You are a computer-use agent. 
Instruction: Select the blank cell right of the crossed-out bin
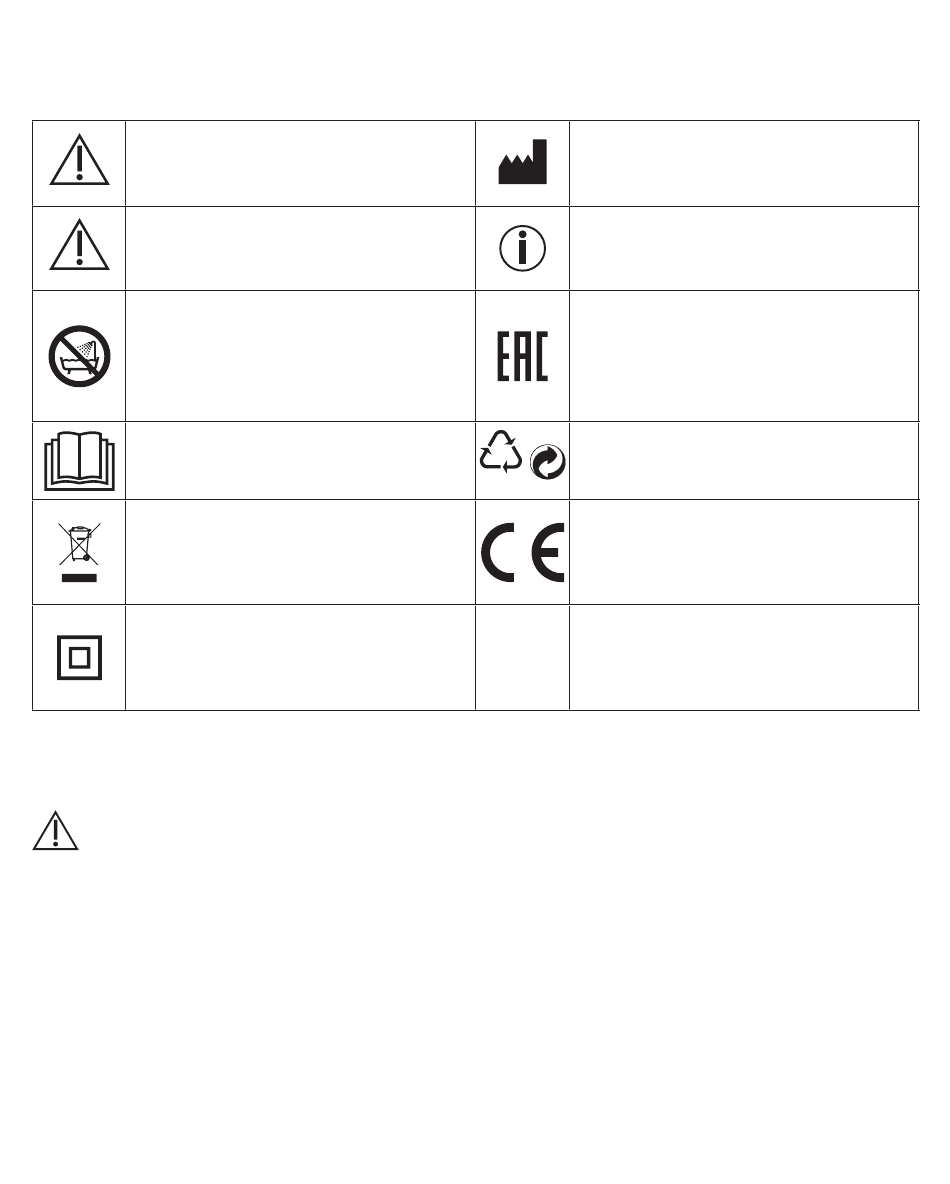tap(299, 552)
